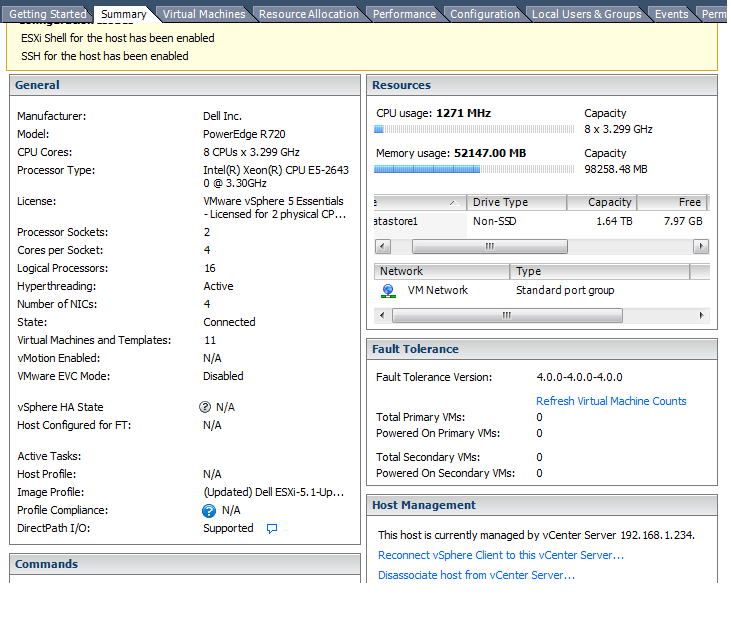This screenshot has width=731, height=635.
Task: Open the Configuration tab
Action: (485, 14)
